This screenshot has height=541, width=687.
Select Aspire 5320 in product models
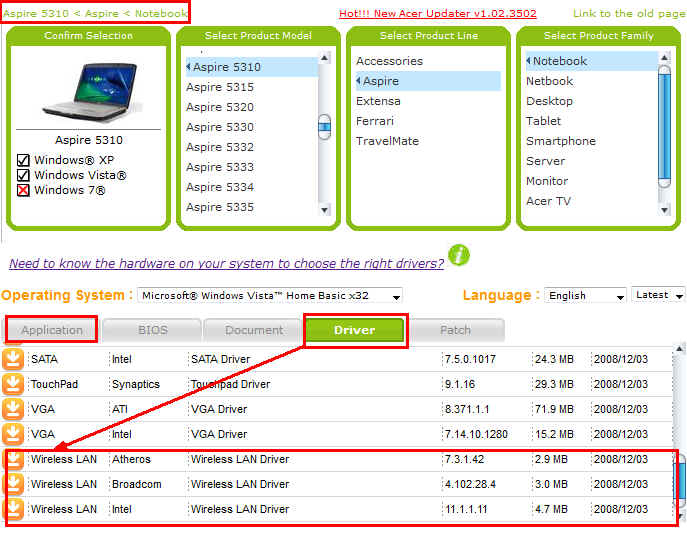(x=220, y=107)
